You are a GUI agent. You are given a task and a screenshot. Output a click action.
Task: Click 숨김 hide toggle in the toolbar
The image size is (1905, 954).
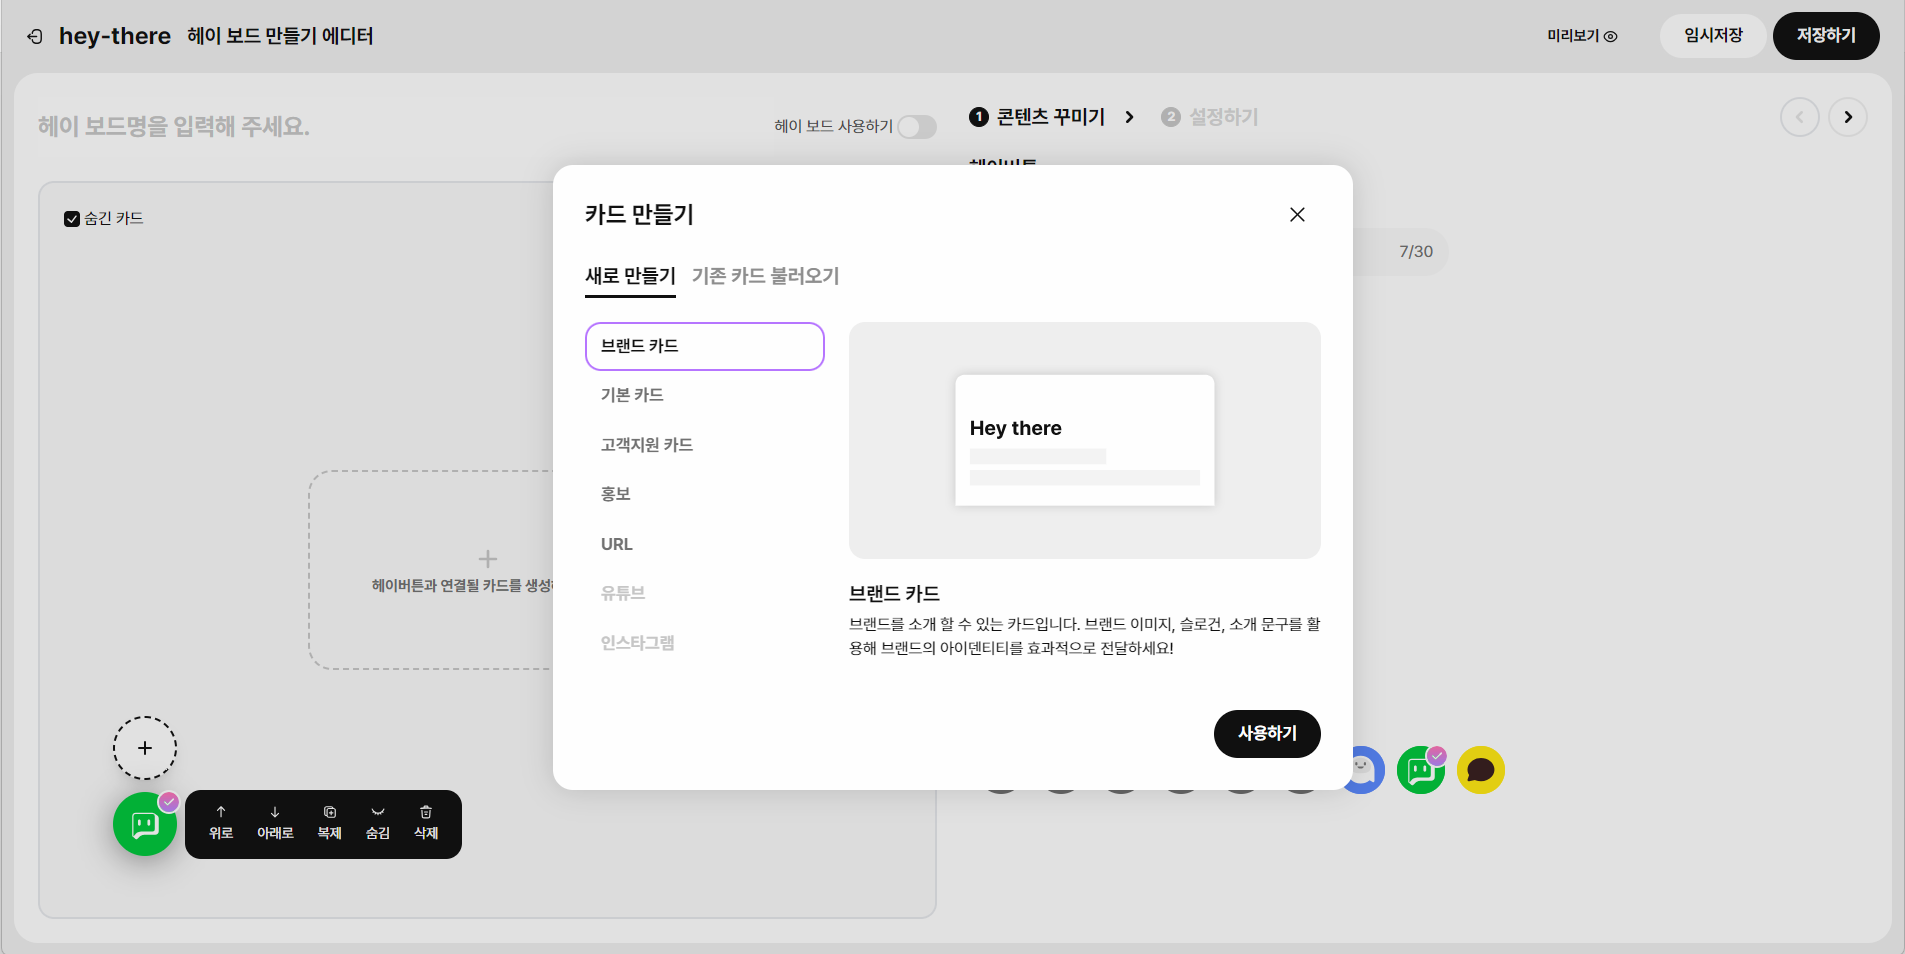pyautogui.click(x=378, y=823)
